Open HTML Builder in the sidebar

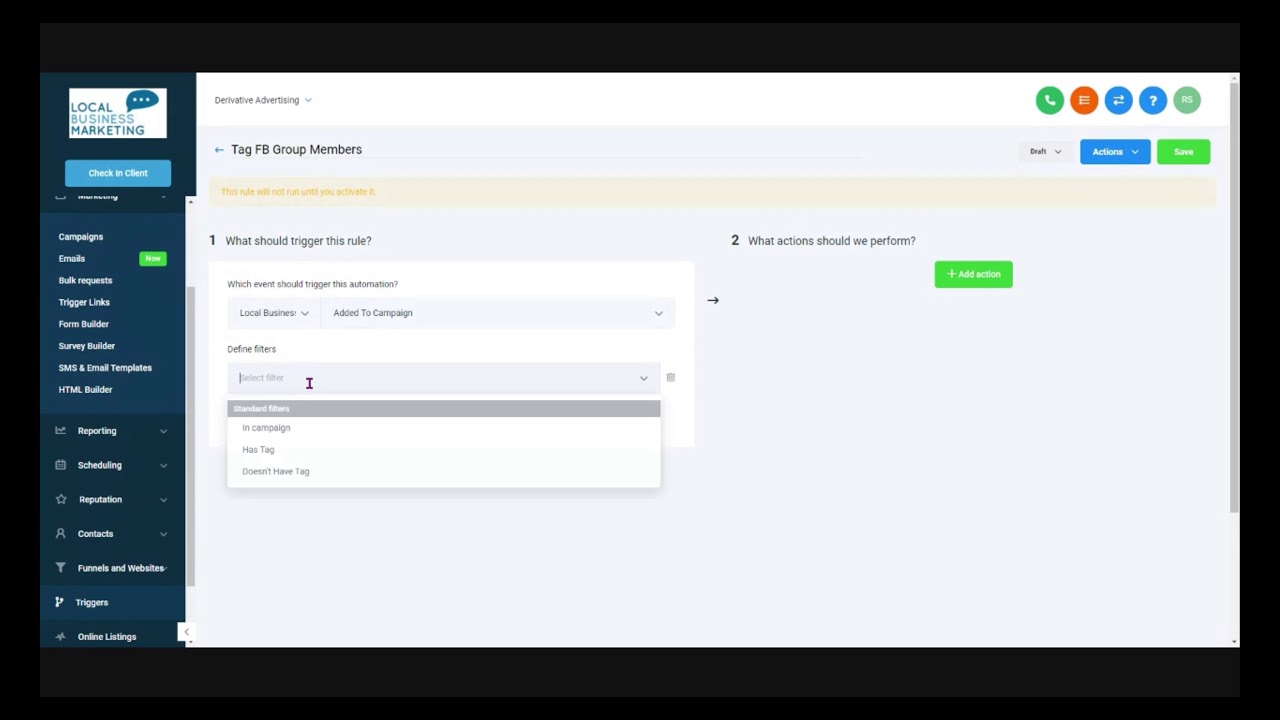(x=85, y=390)
